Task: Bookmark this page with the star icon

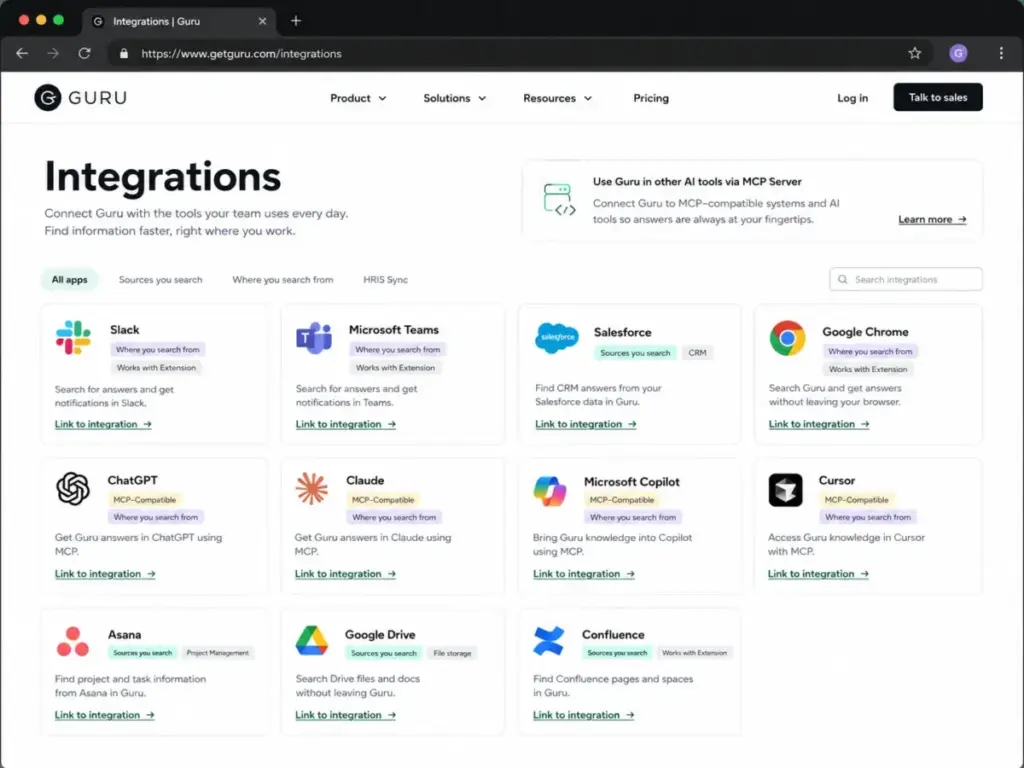Action: coord(914,54)
